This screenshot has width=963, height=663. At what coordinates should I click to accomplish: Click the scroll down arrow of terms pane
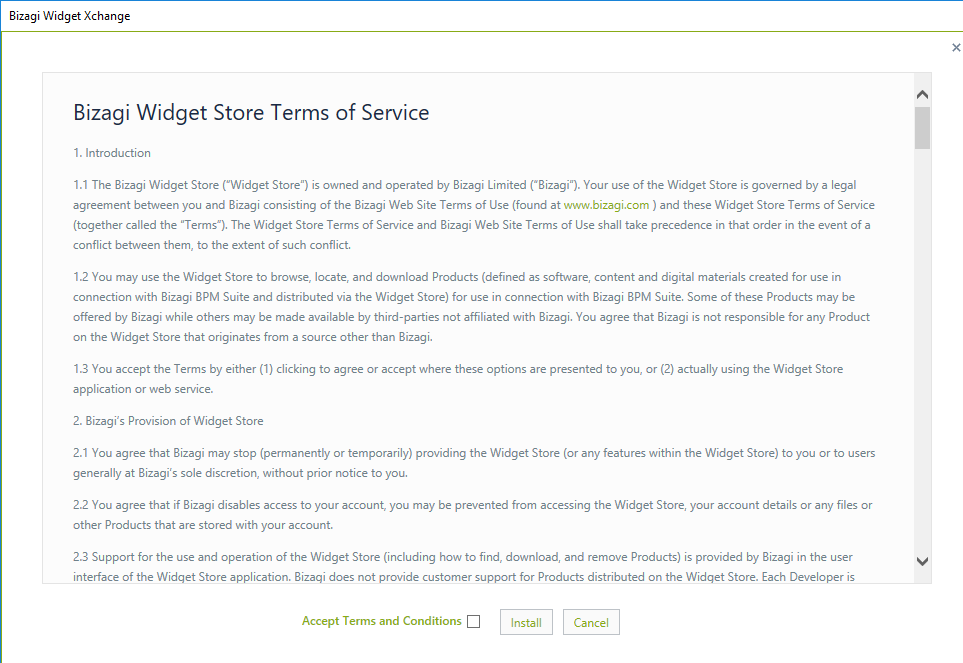click(x=922, y=561)
